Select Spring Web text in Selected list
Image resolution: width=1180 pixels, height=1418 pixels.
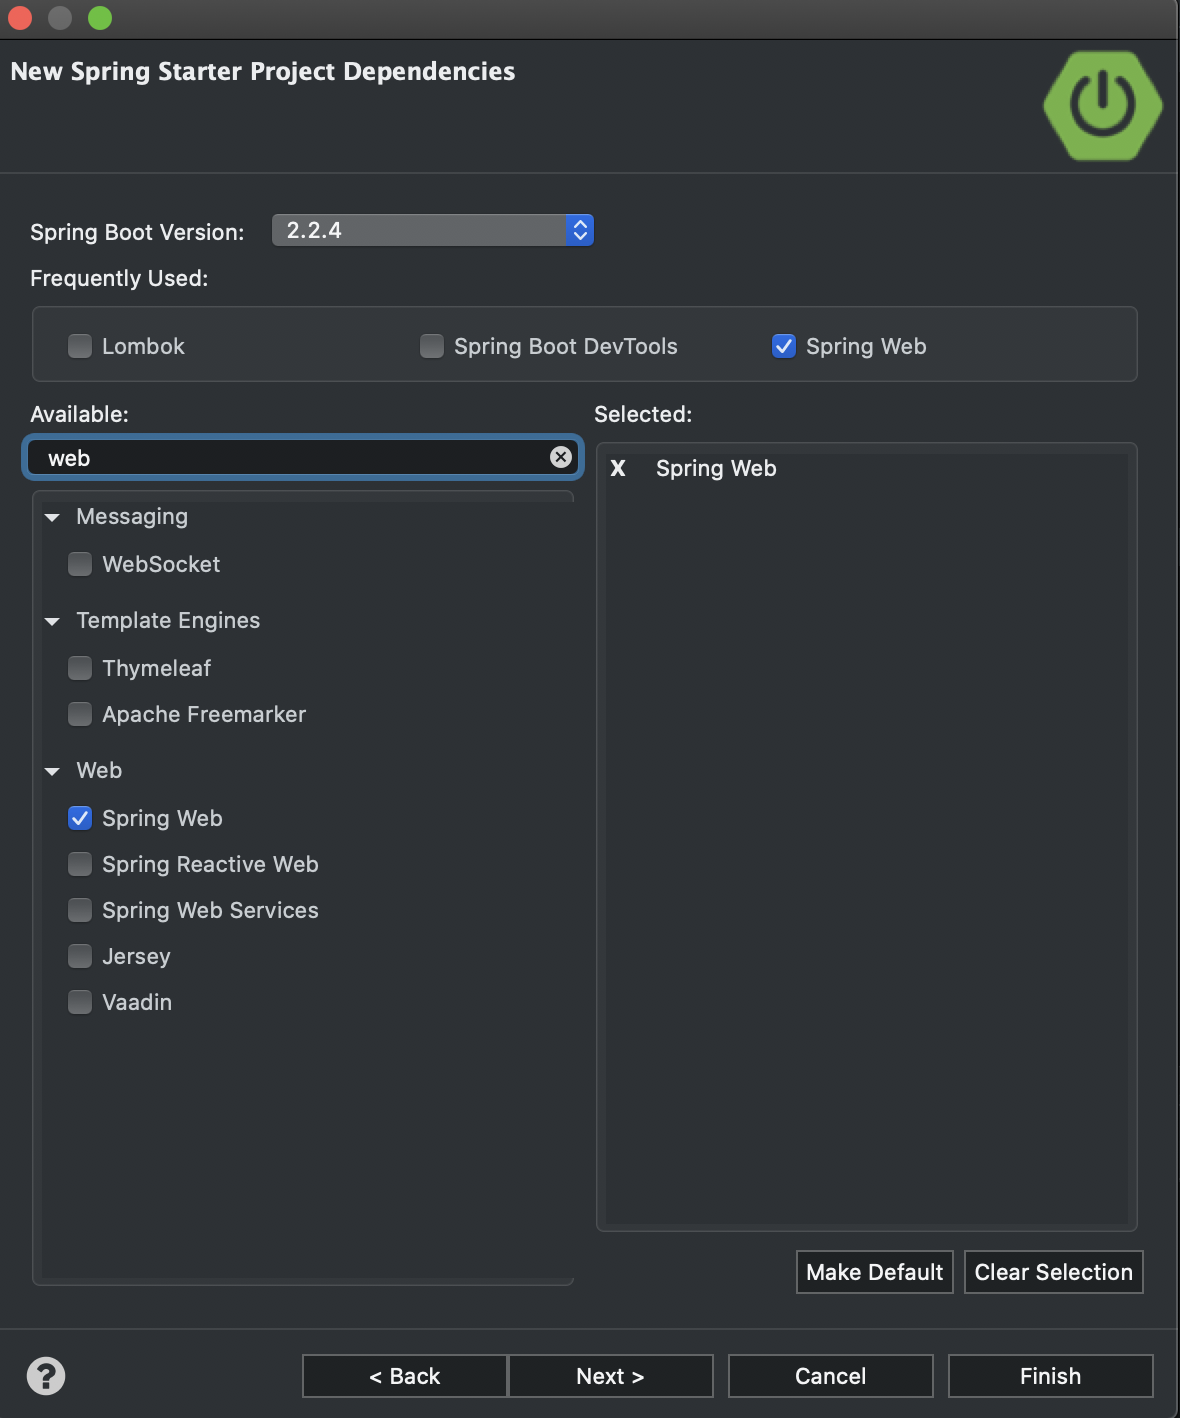click(716, 468)
